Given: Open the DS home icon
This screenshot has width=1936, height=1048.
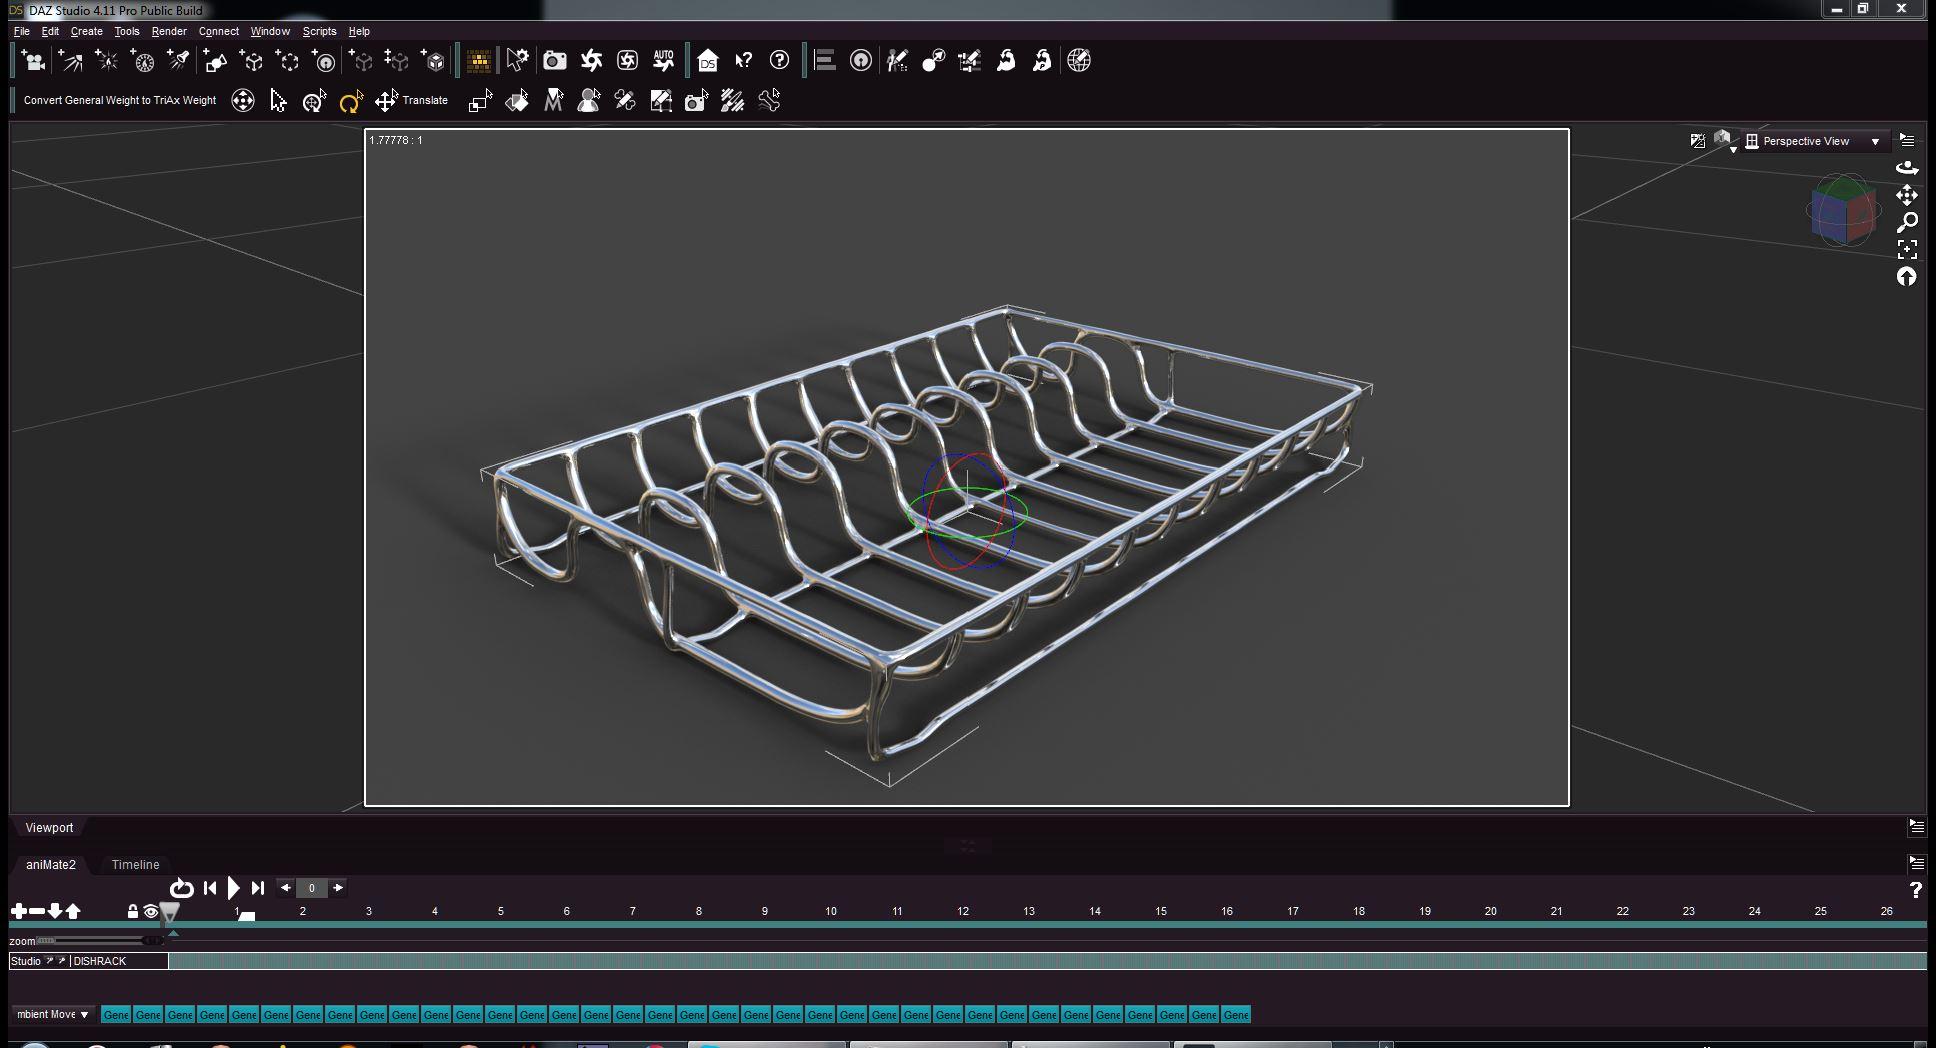Looking at the screenshot, I should [708, 61].
